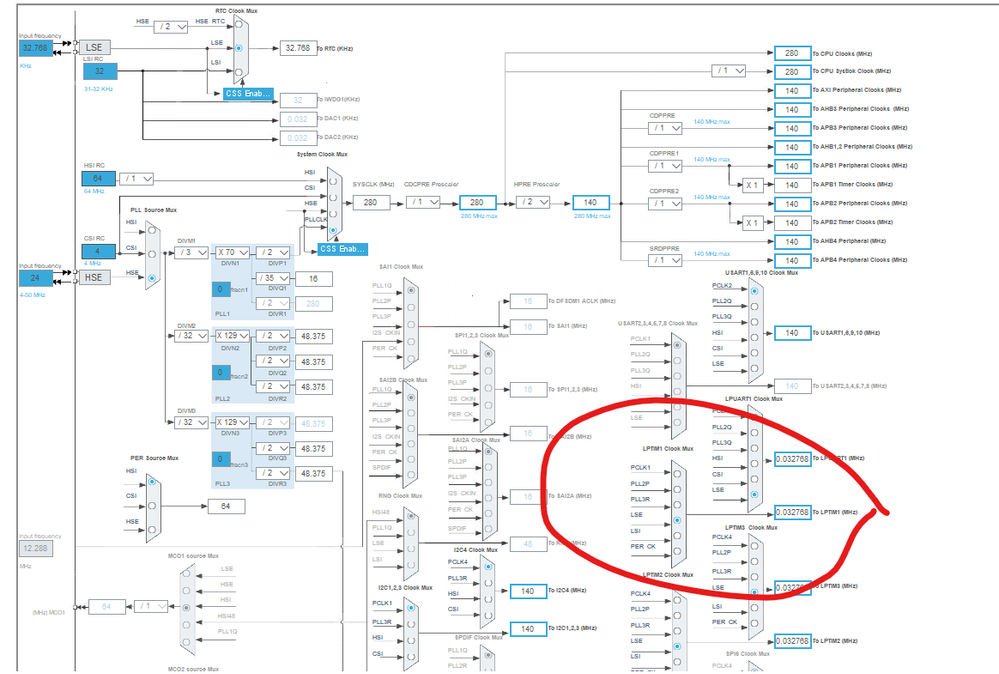This screenshot has width=999, height=674.
Task: Choose PLL2Q in USART1,6,9,10 Clock Mux
Action: 754,306
